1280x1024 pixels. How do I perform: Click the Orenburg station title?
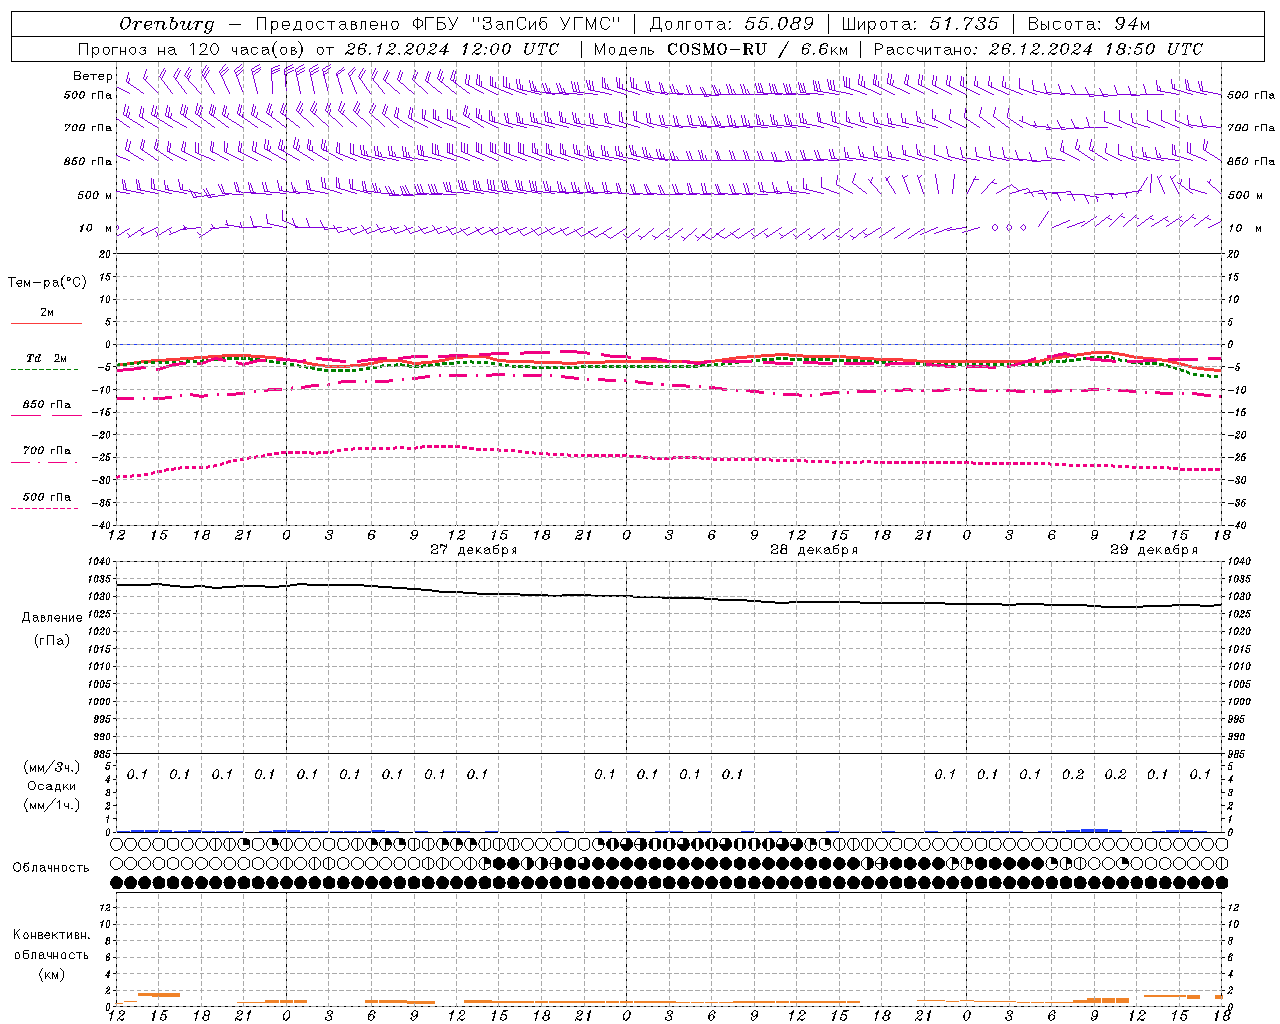(166, 24)
